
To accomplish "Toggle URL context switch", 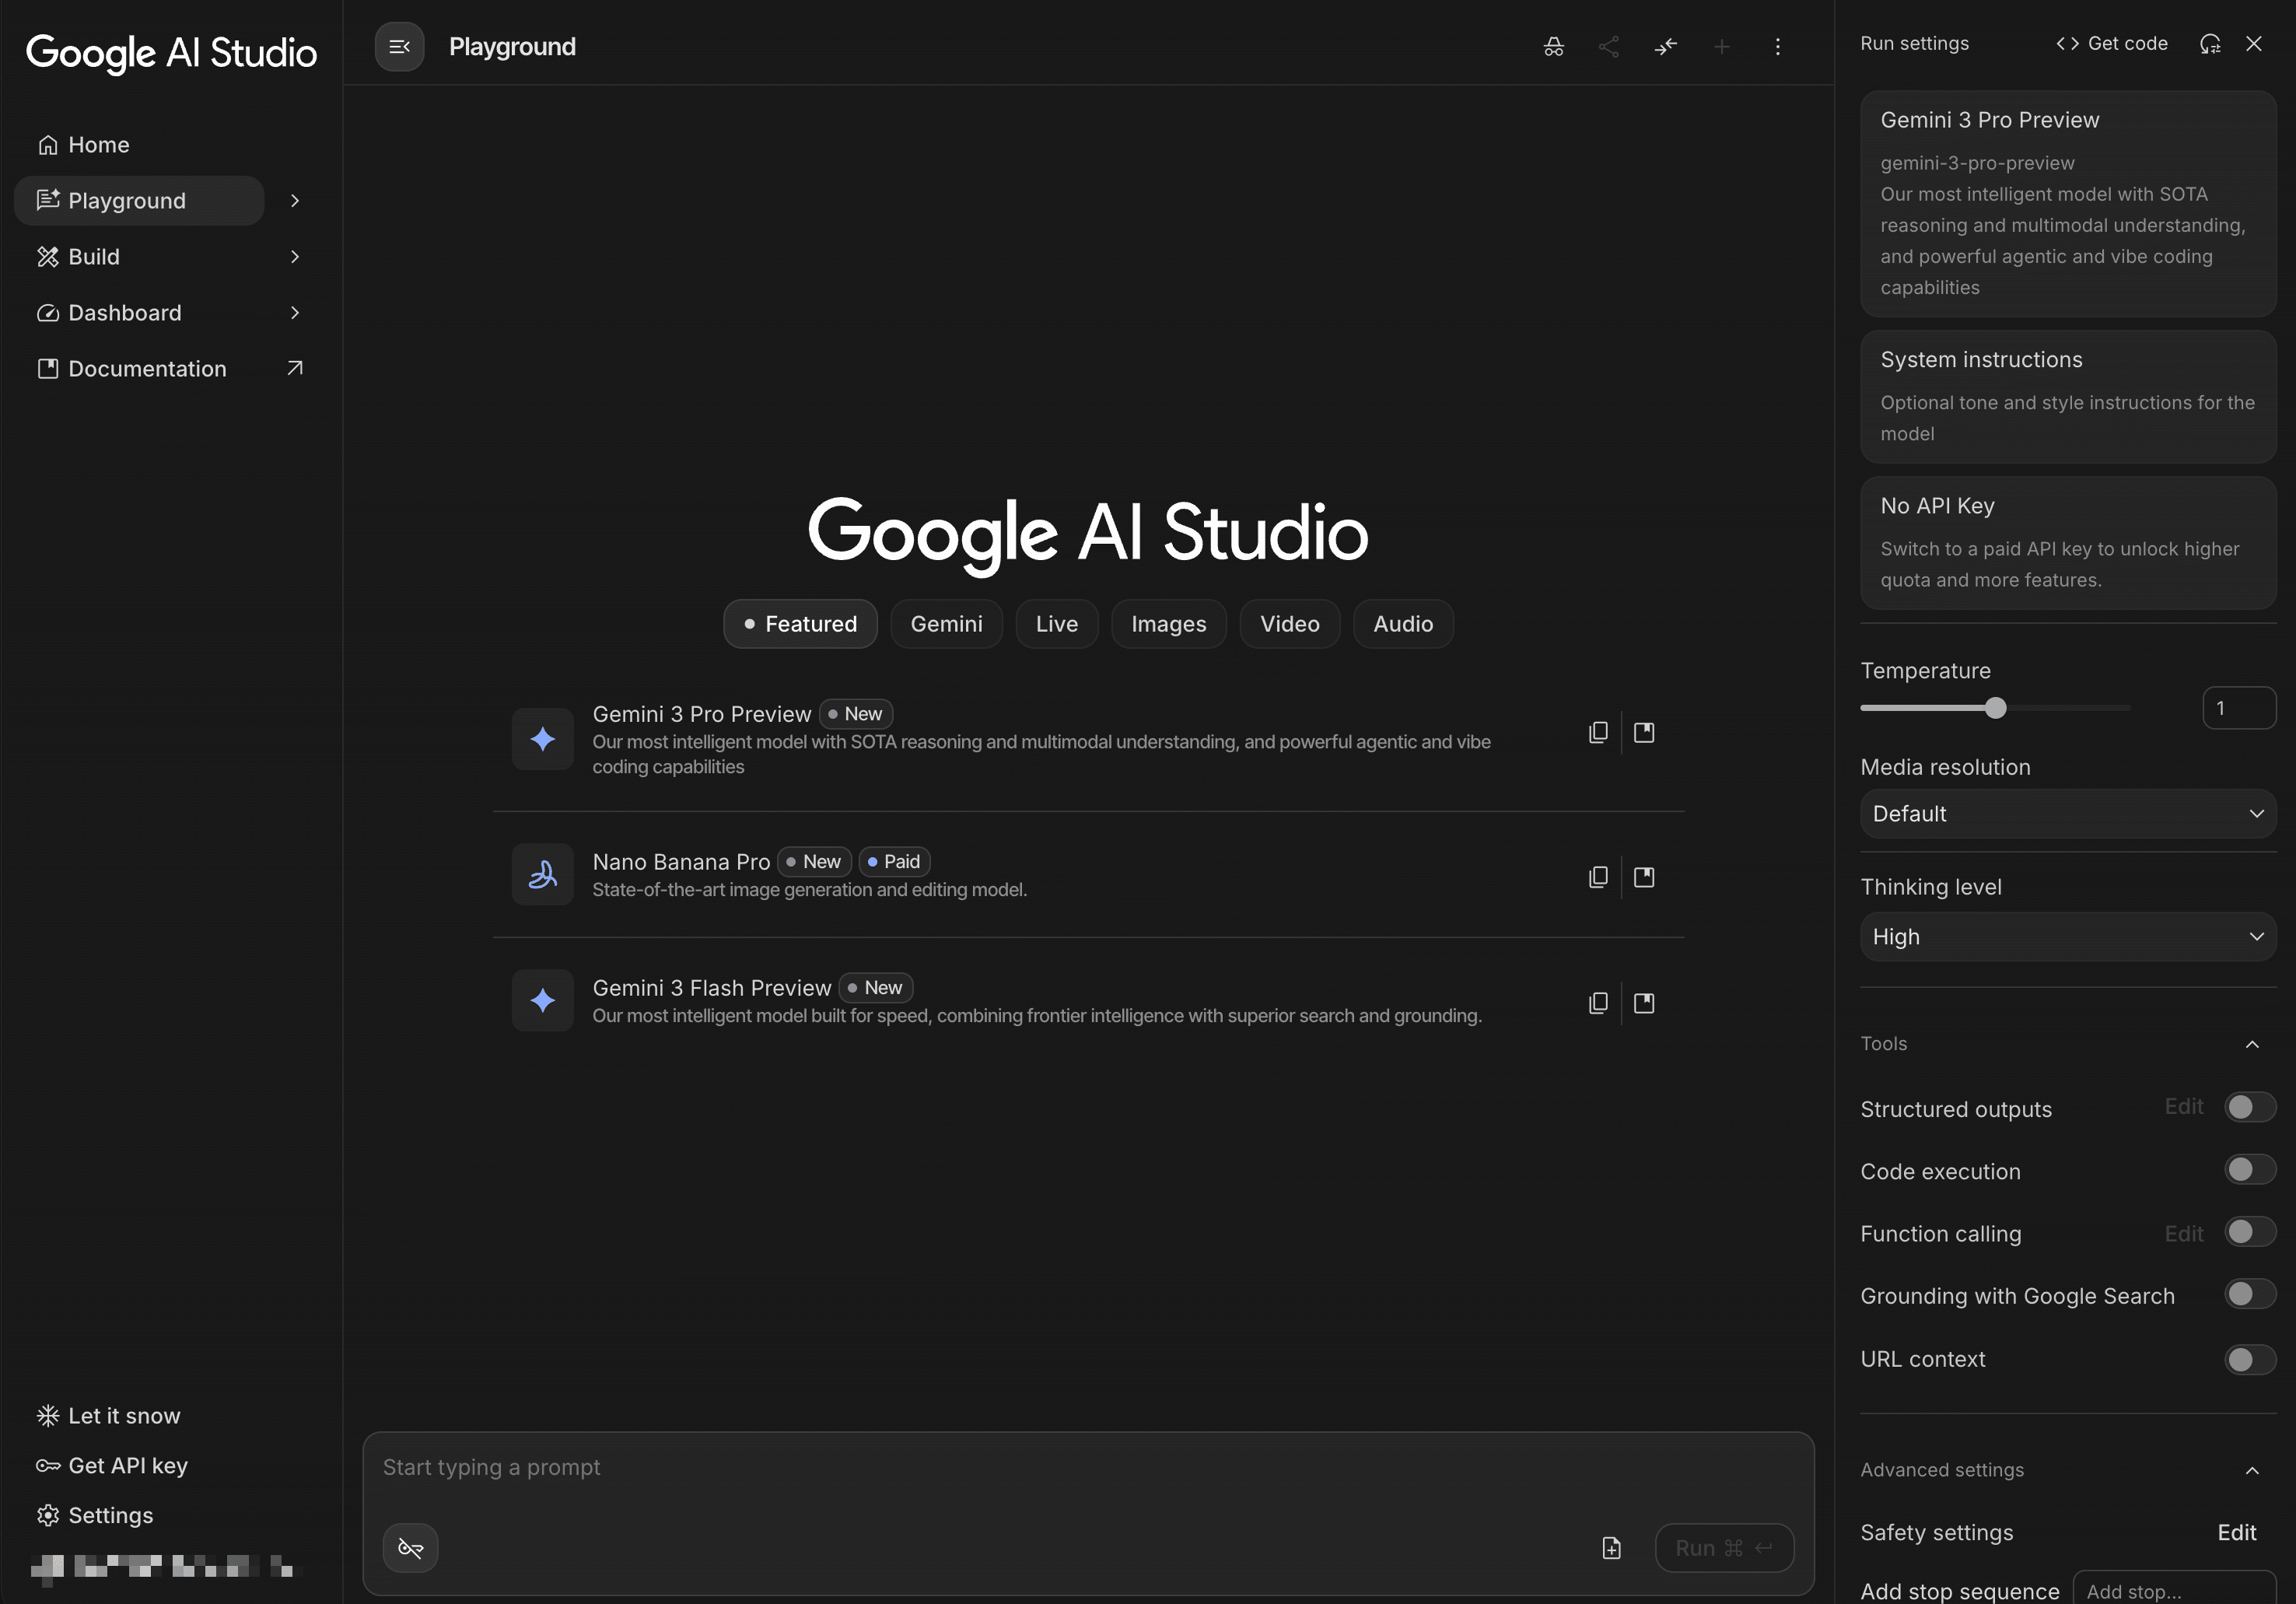I will click(x=2249, y=1359).
